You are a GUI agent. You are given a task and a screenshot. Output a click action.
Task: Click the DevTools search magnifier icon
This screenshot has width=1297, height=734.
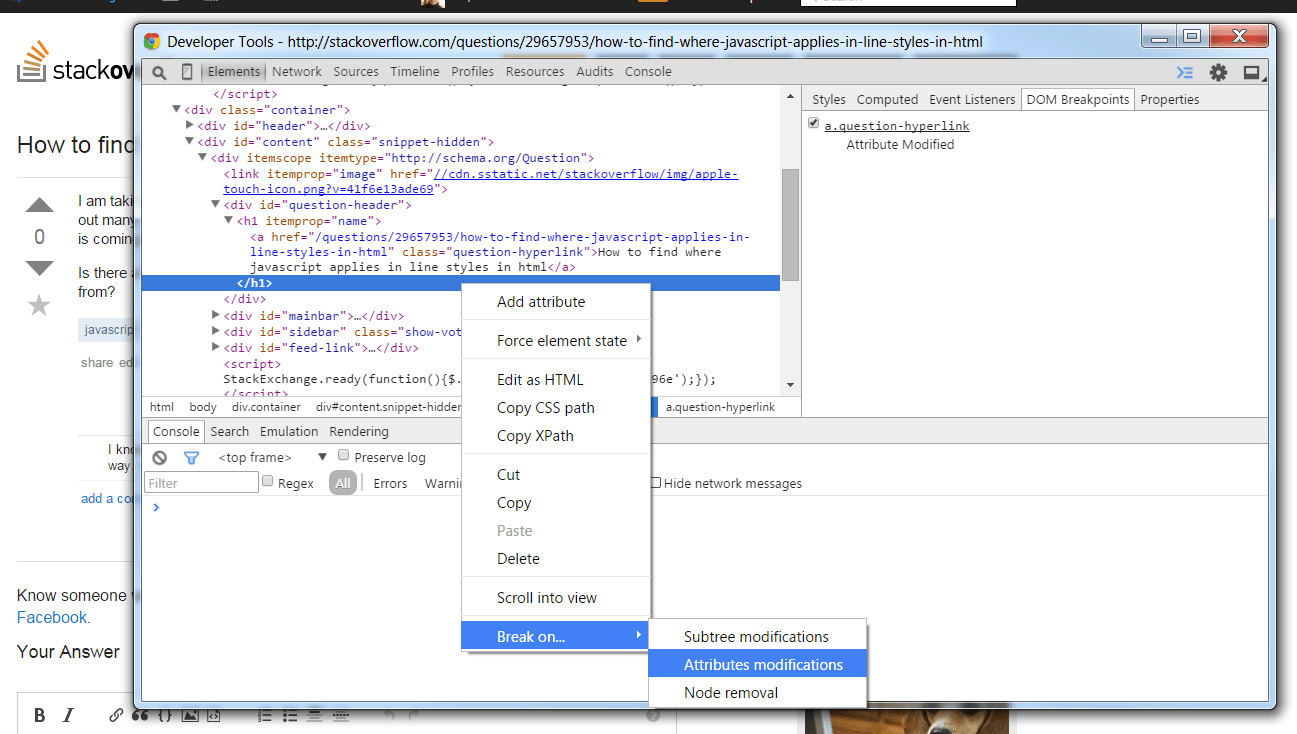click(x=159, y=72)
